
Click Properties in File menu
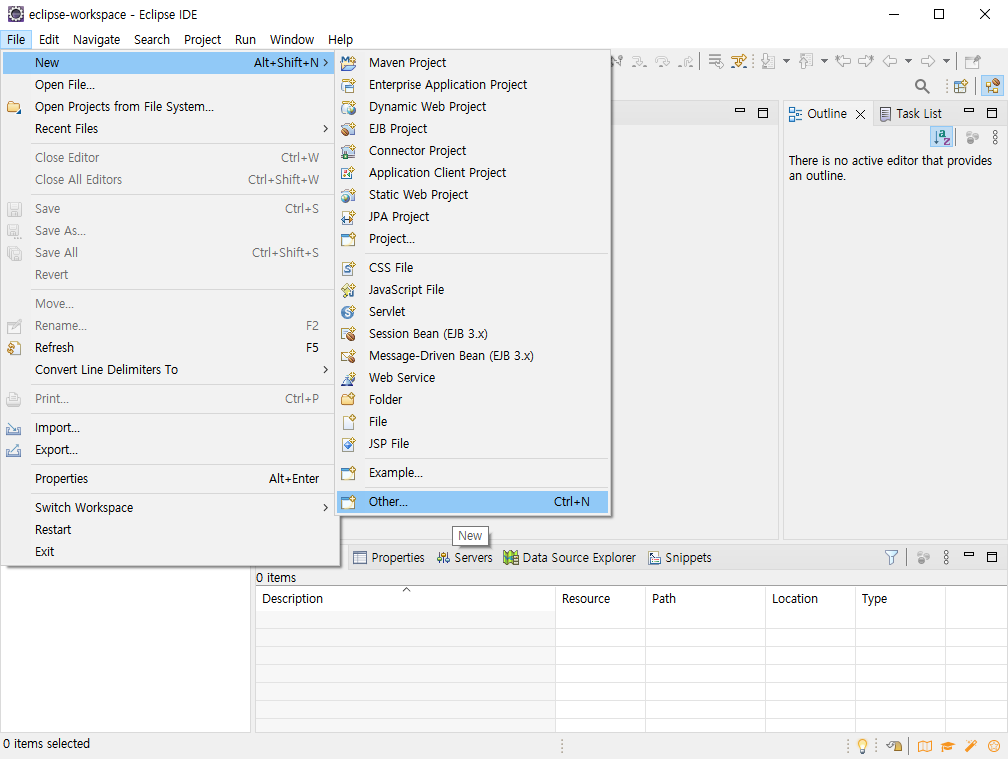pos(168,479)
